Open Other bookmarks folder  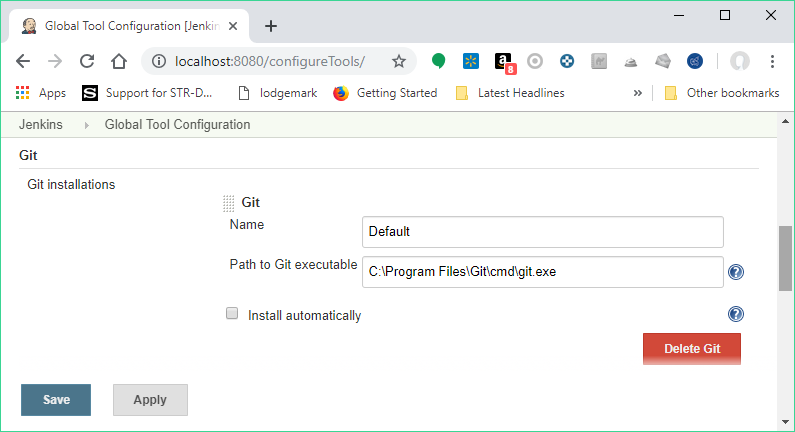(722, 93)
